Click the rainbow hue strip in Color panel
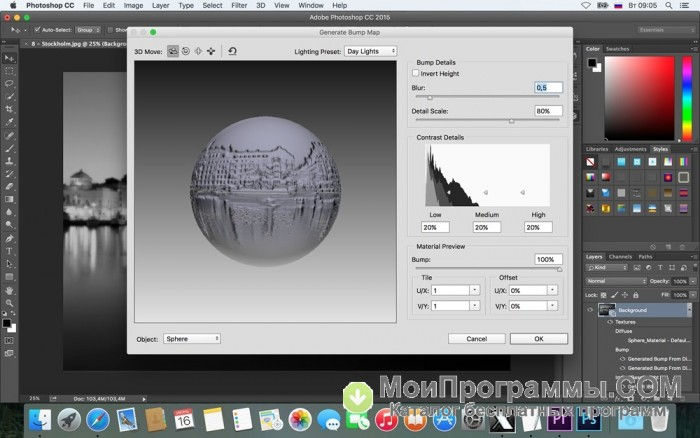This screenshot has width=700, height=438. point(687,98)
